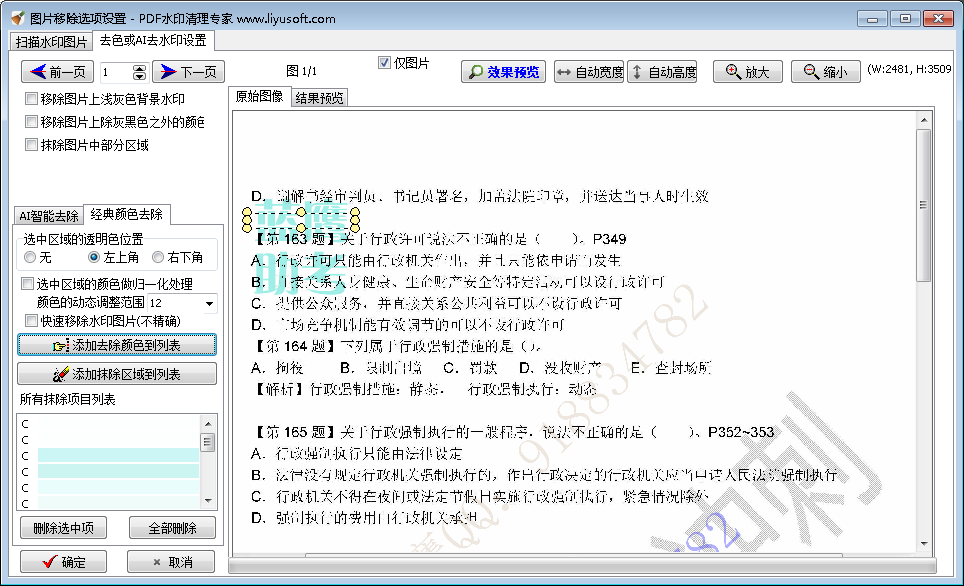Open the 颜色的动态调整范围 dropdown
The height and width of the screenshot is (586, 964).
[x=208, y=302]
